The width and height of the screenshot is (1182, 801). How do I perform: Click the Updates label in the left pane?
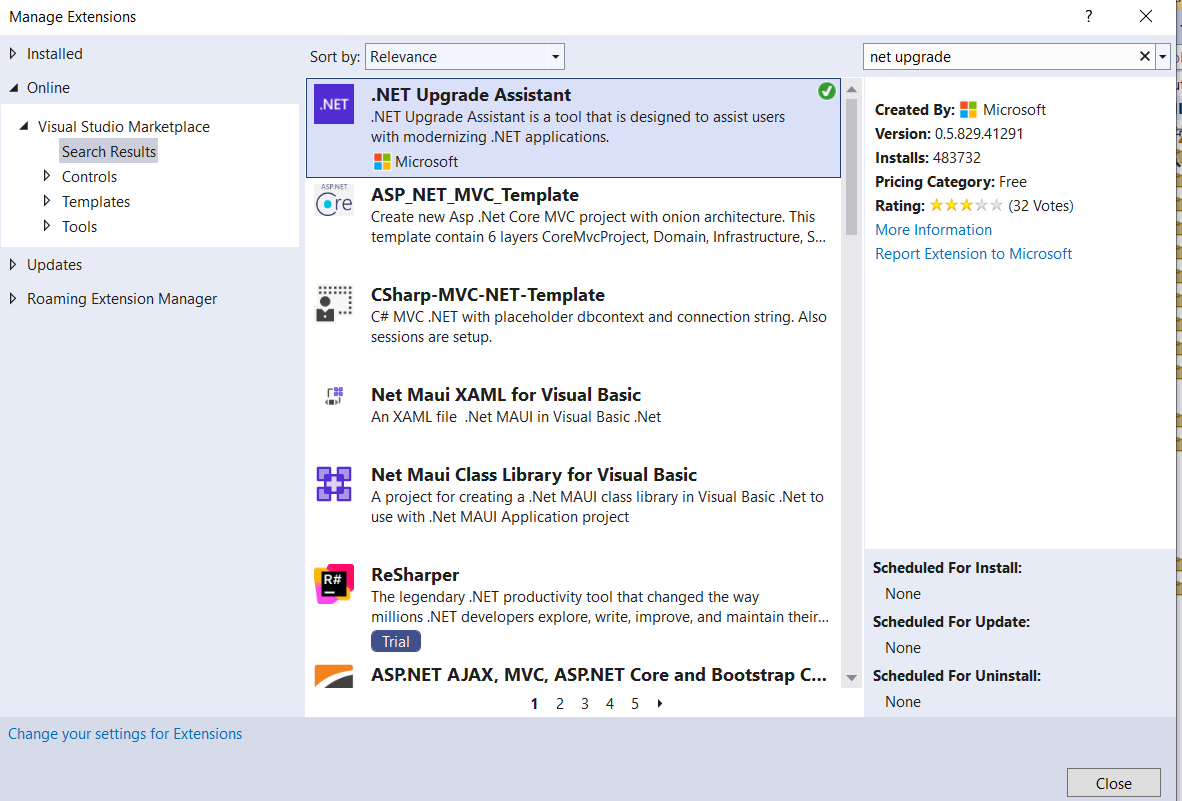(x=54, y=265)
